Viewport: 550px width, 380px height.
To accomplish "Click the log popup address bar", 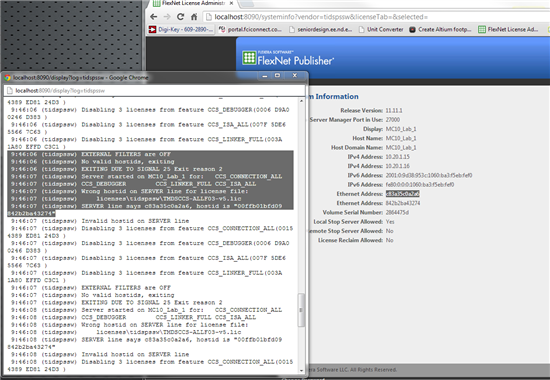I will (x=154, y=91).
